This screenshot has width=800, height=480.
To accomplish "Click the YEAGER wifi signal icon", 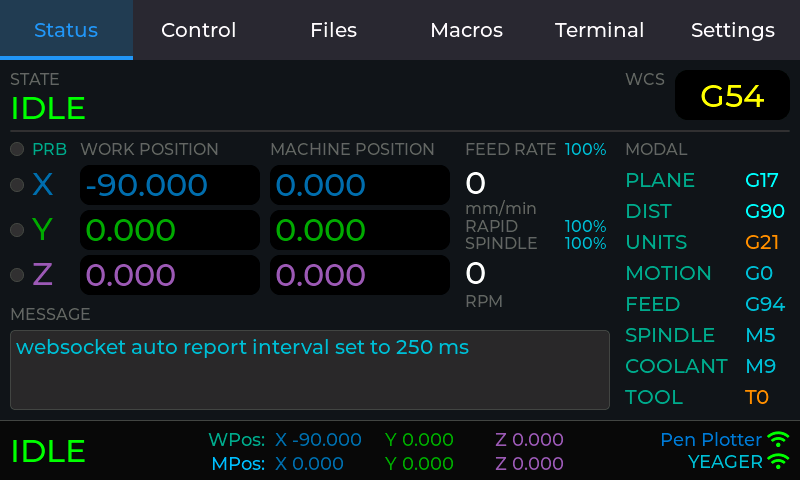I will click(779, 461).
